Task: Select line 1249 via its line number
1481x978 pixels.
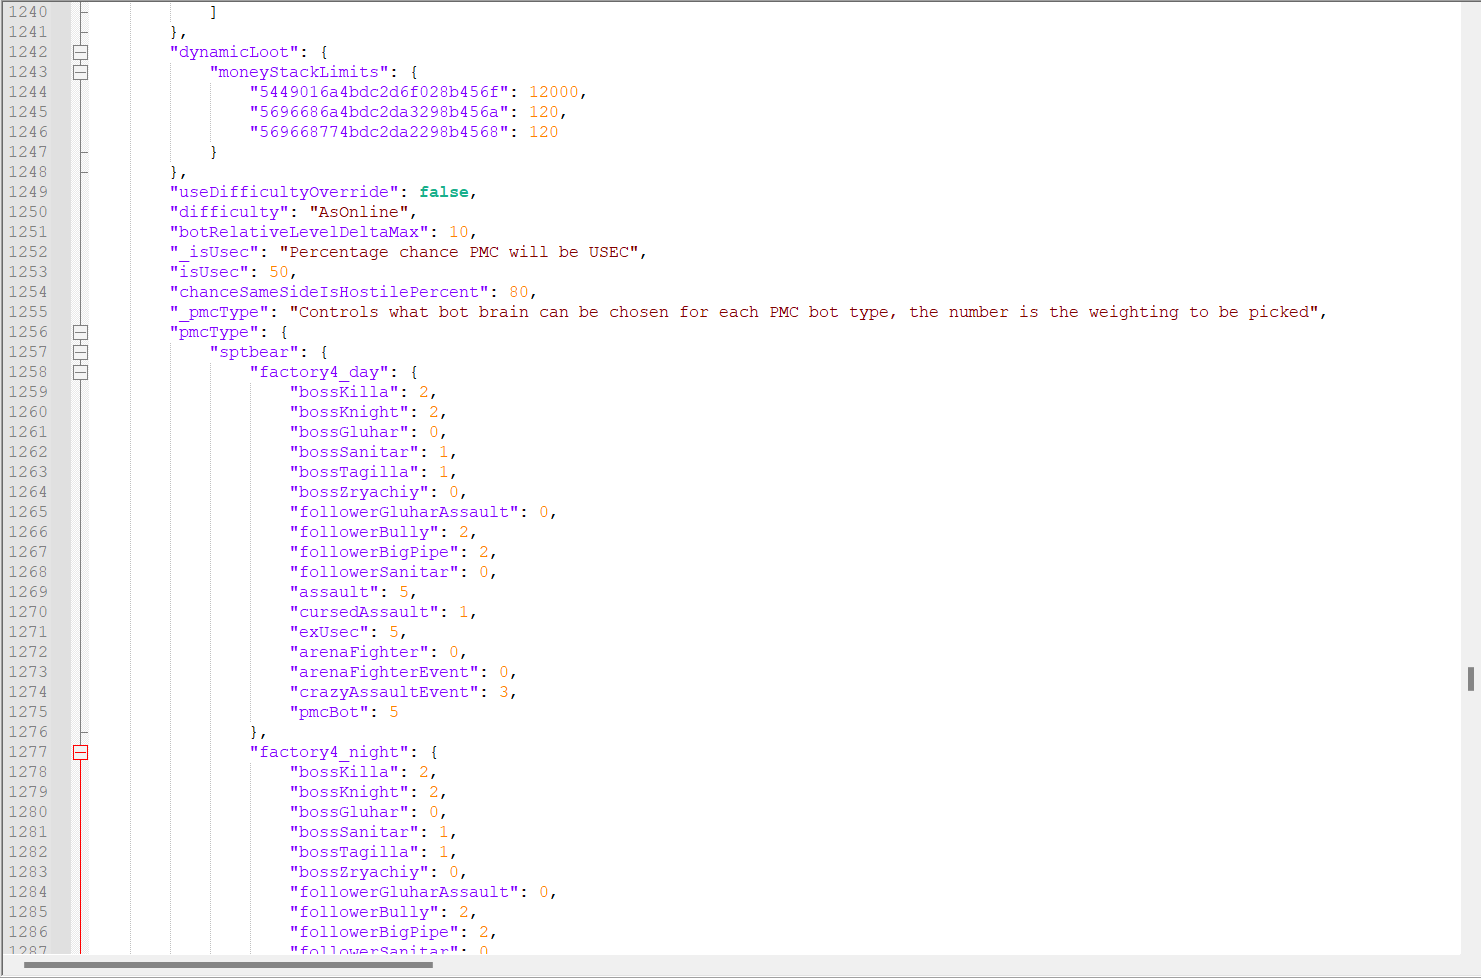Action: 28,192
